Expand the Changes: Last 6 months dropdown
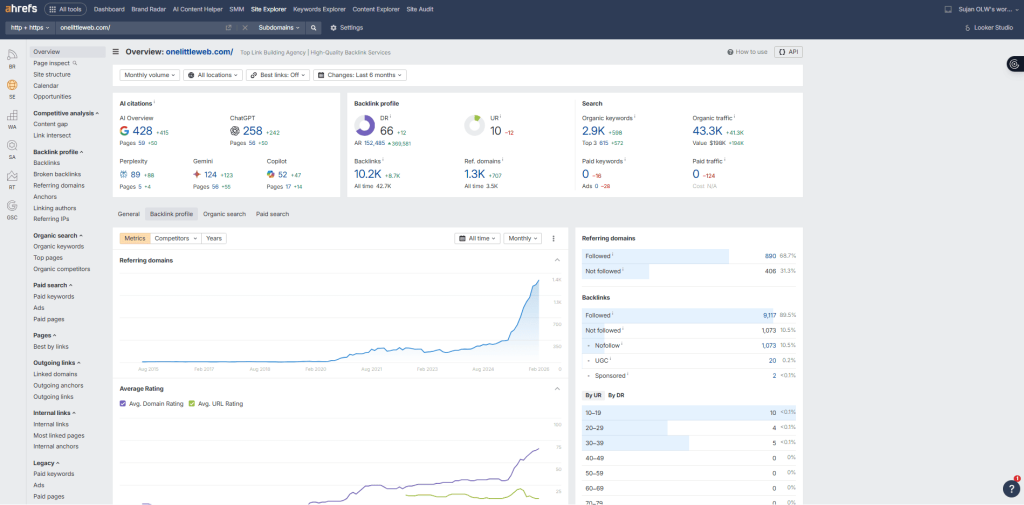 coord(360,75)
